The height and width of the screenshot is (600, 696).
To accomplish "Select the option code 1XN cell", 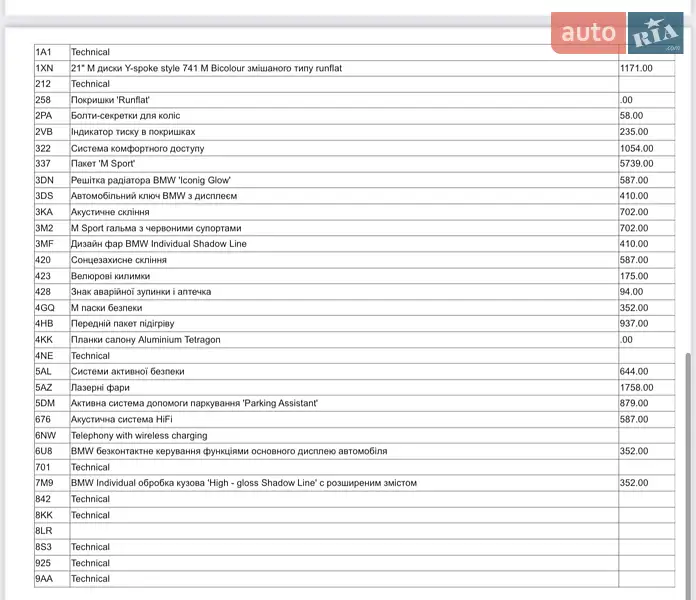I will click(44, 68).
